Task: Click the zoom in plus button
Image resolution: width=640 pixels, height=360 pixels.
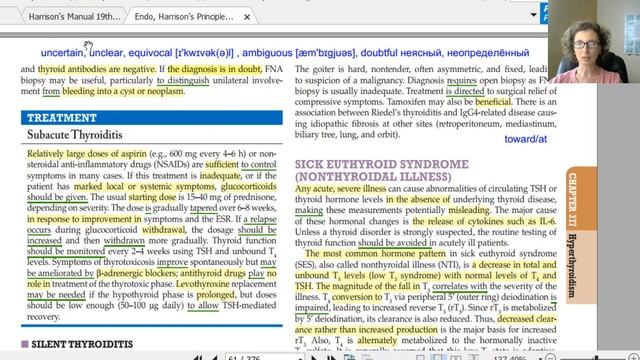Action: pyautogui.click(x=634, y=358)
